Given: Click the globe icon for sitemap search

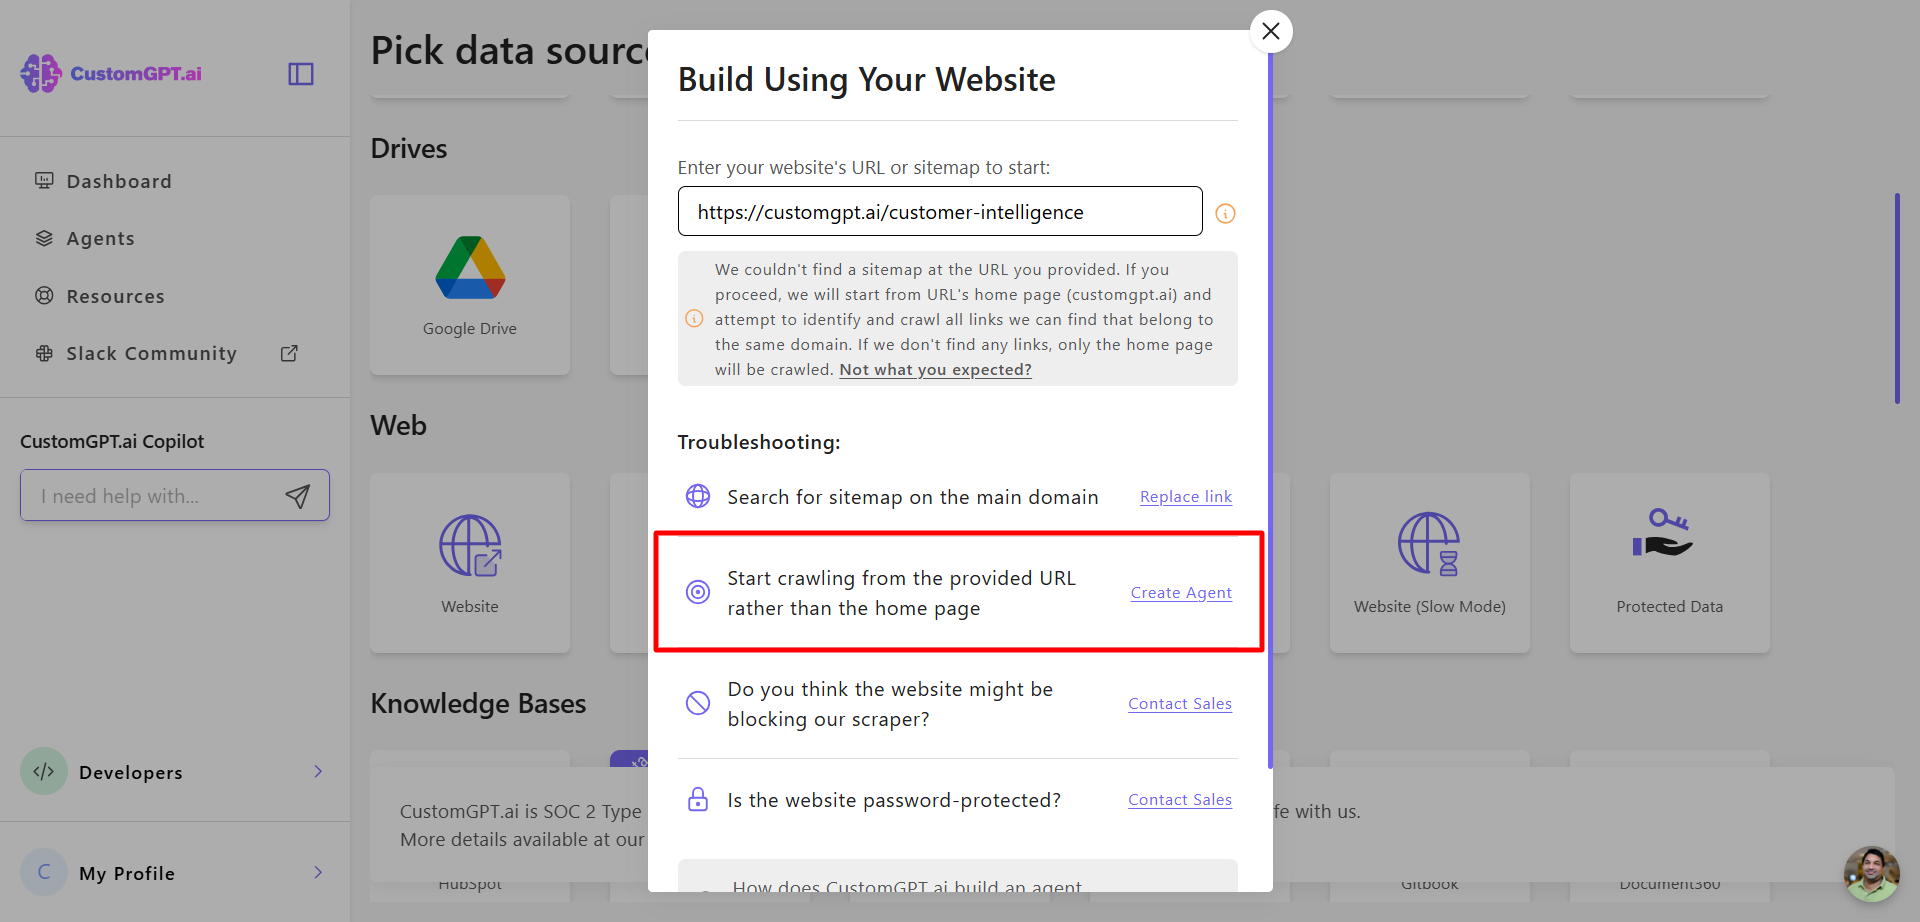Looking at the screenshot, I should tap(698, 496).
